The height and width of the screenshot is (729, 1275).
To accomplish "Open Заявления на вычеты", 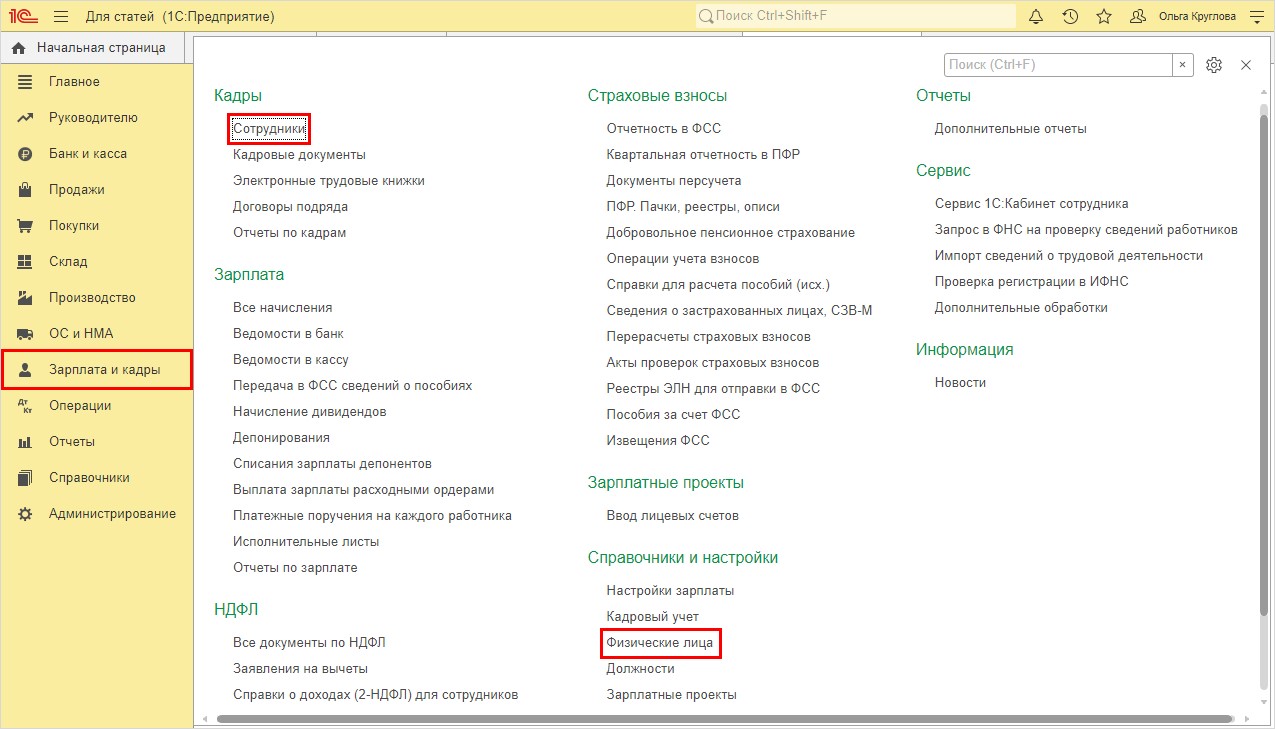I will point(300,669).
